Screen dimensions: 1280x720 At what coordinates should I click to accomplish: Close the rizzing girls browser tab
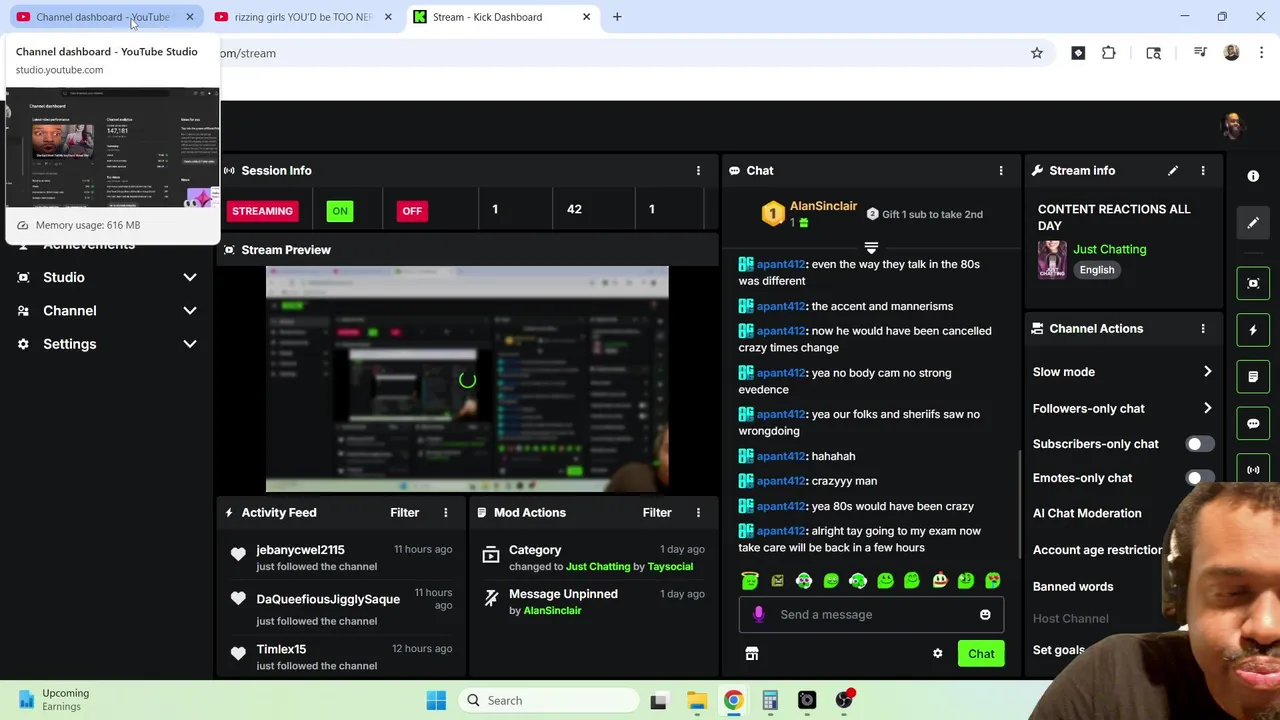[x=388, y=17]
